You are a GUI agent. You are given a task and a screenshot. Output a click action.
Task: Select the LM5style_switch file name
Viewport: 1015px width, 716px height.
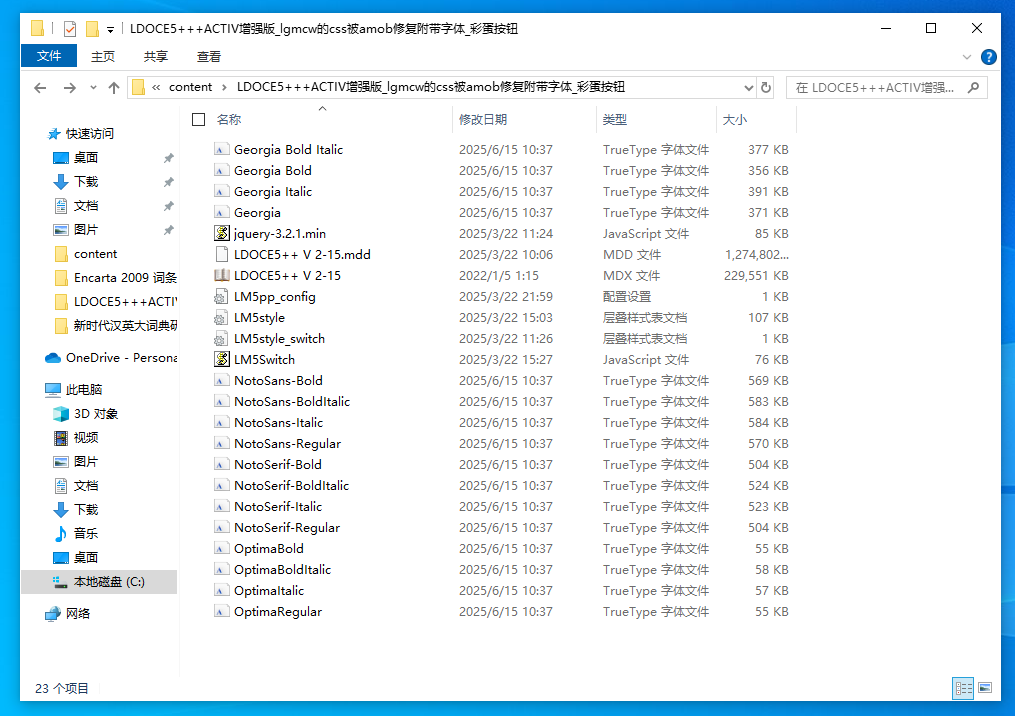click(280, 339)
